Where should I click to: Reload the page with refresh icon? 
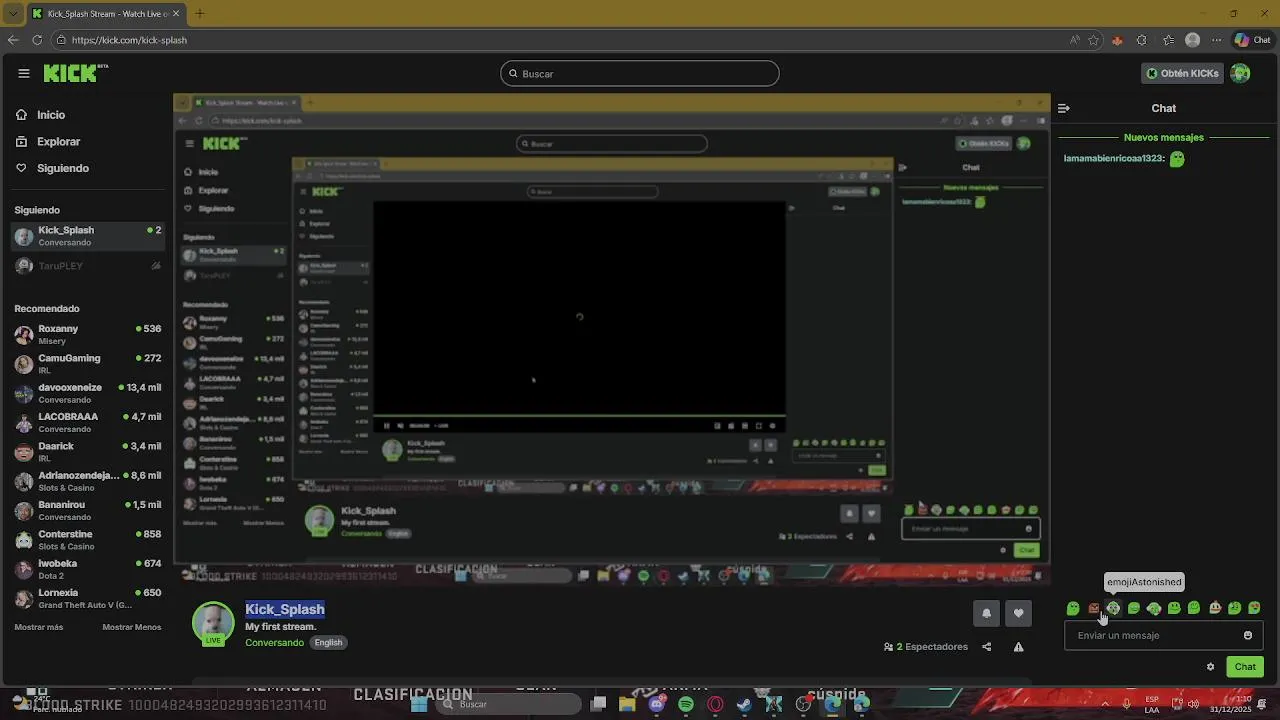tap(37, 40)
